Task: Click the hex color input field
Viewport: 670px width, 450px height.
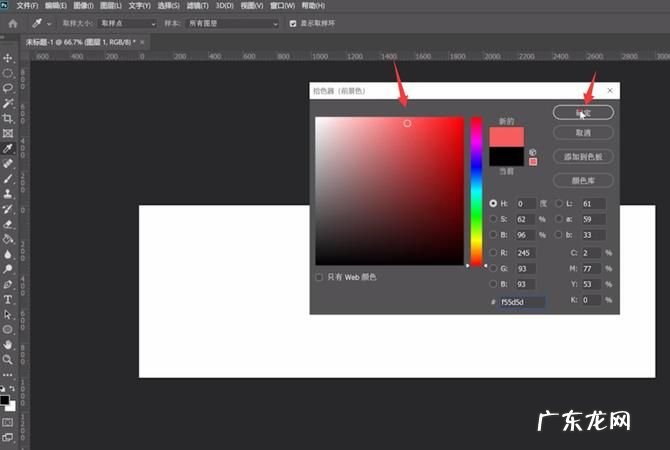Action: [x=521, y=301]
